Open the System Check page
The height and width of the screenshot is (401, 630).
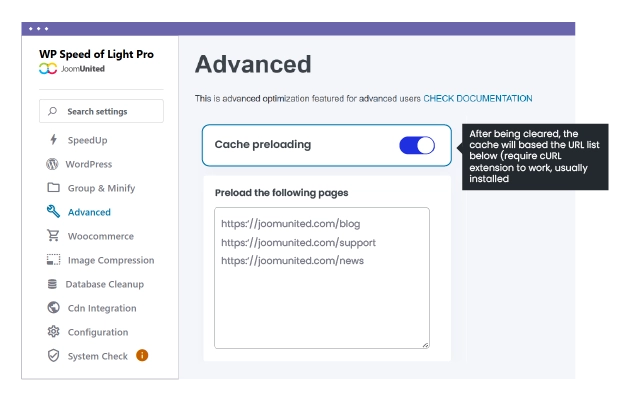click(x=98, y=356)
